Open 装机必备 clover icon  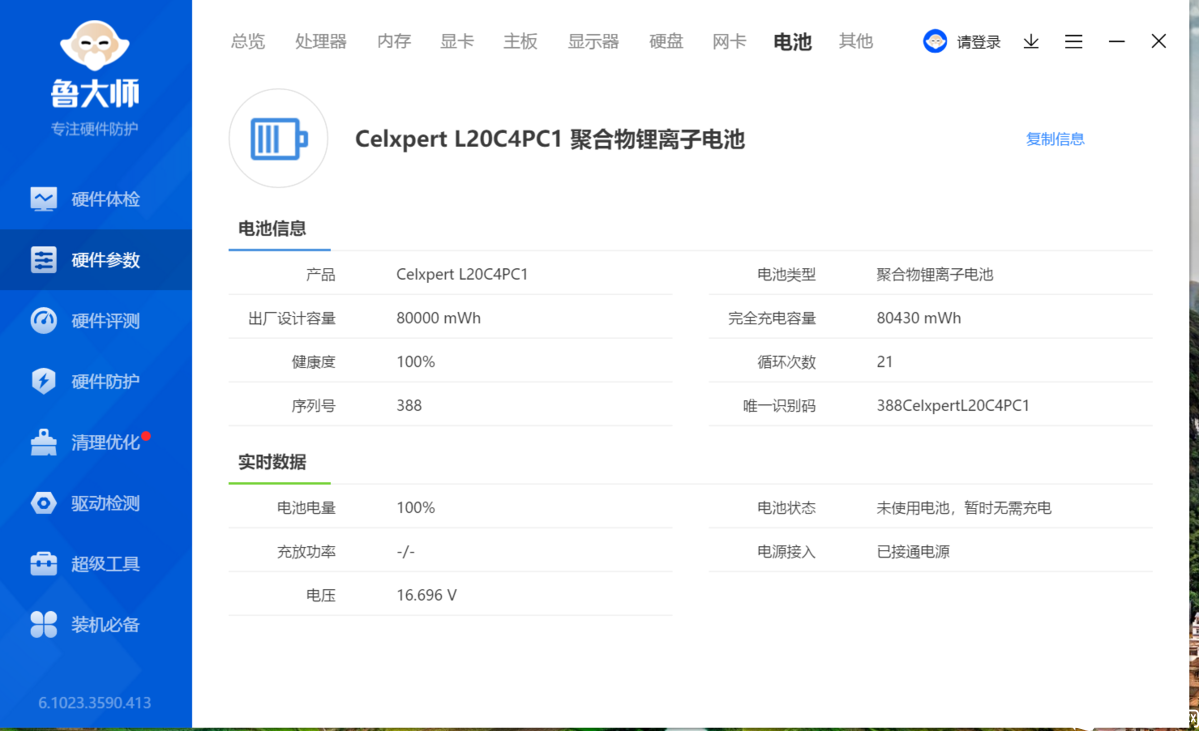[44, 625]
